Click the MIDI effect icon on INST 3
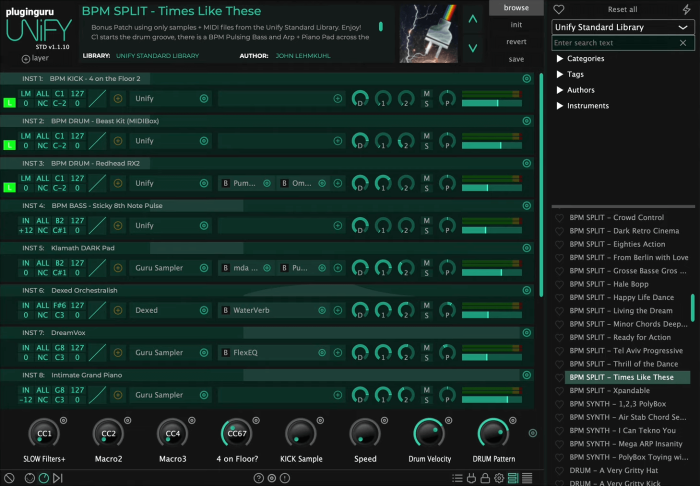The height and width of the screenshot is (486, 700). coord(118,183)
